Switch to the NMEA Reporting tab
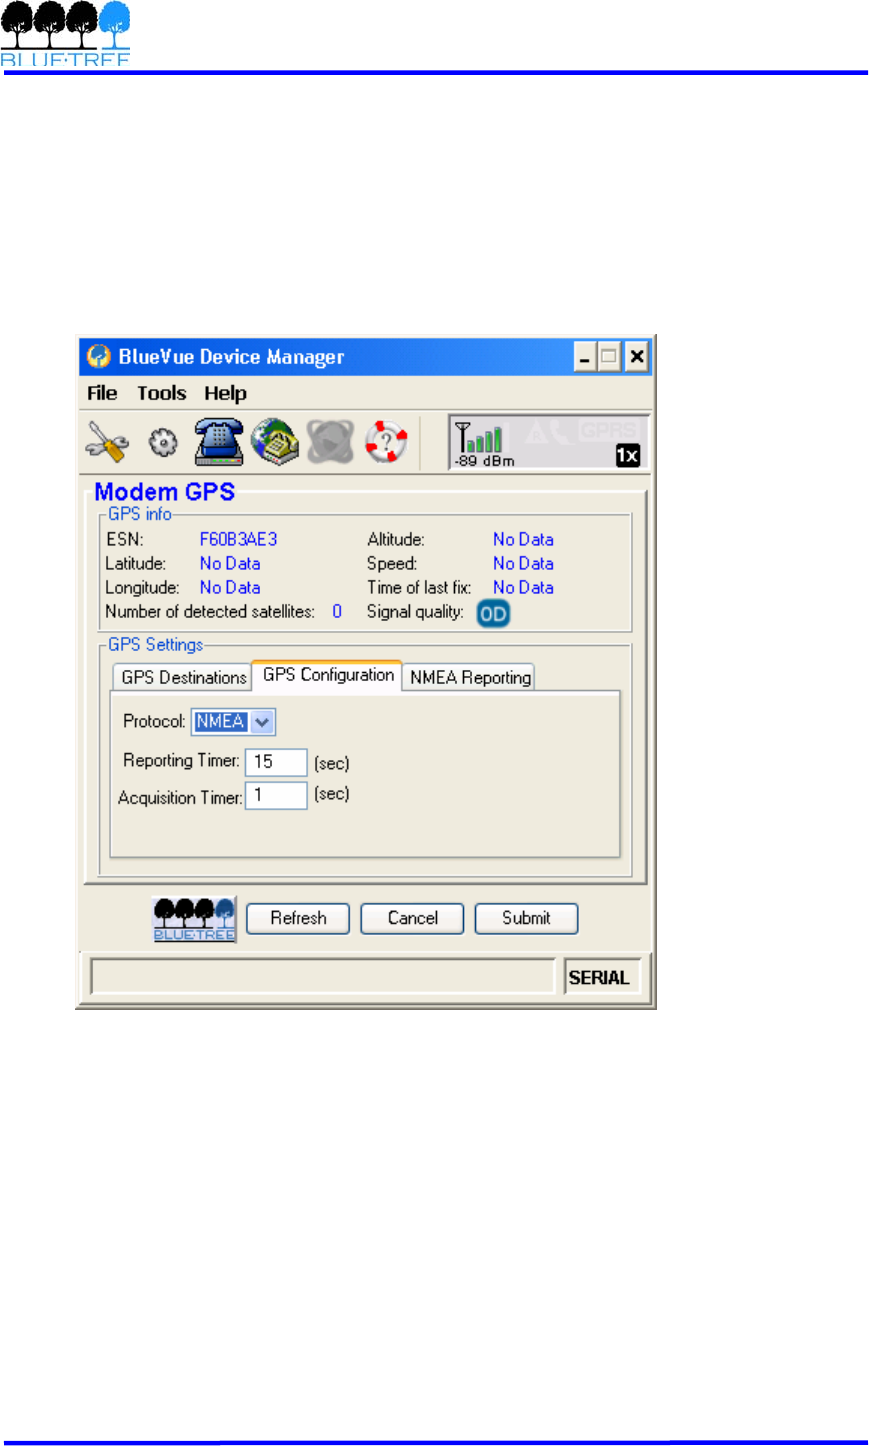This screenshot has width=869, height=1446. pyautogui.click(x=470, y=677)
